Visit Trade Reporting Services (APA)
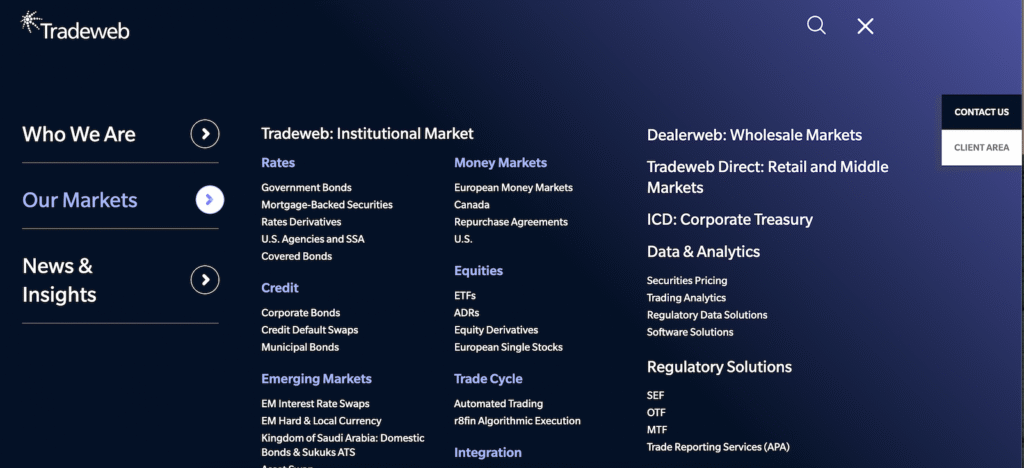Viewport: 1024px width, 468px height. (x=718, y=447)
